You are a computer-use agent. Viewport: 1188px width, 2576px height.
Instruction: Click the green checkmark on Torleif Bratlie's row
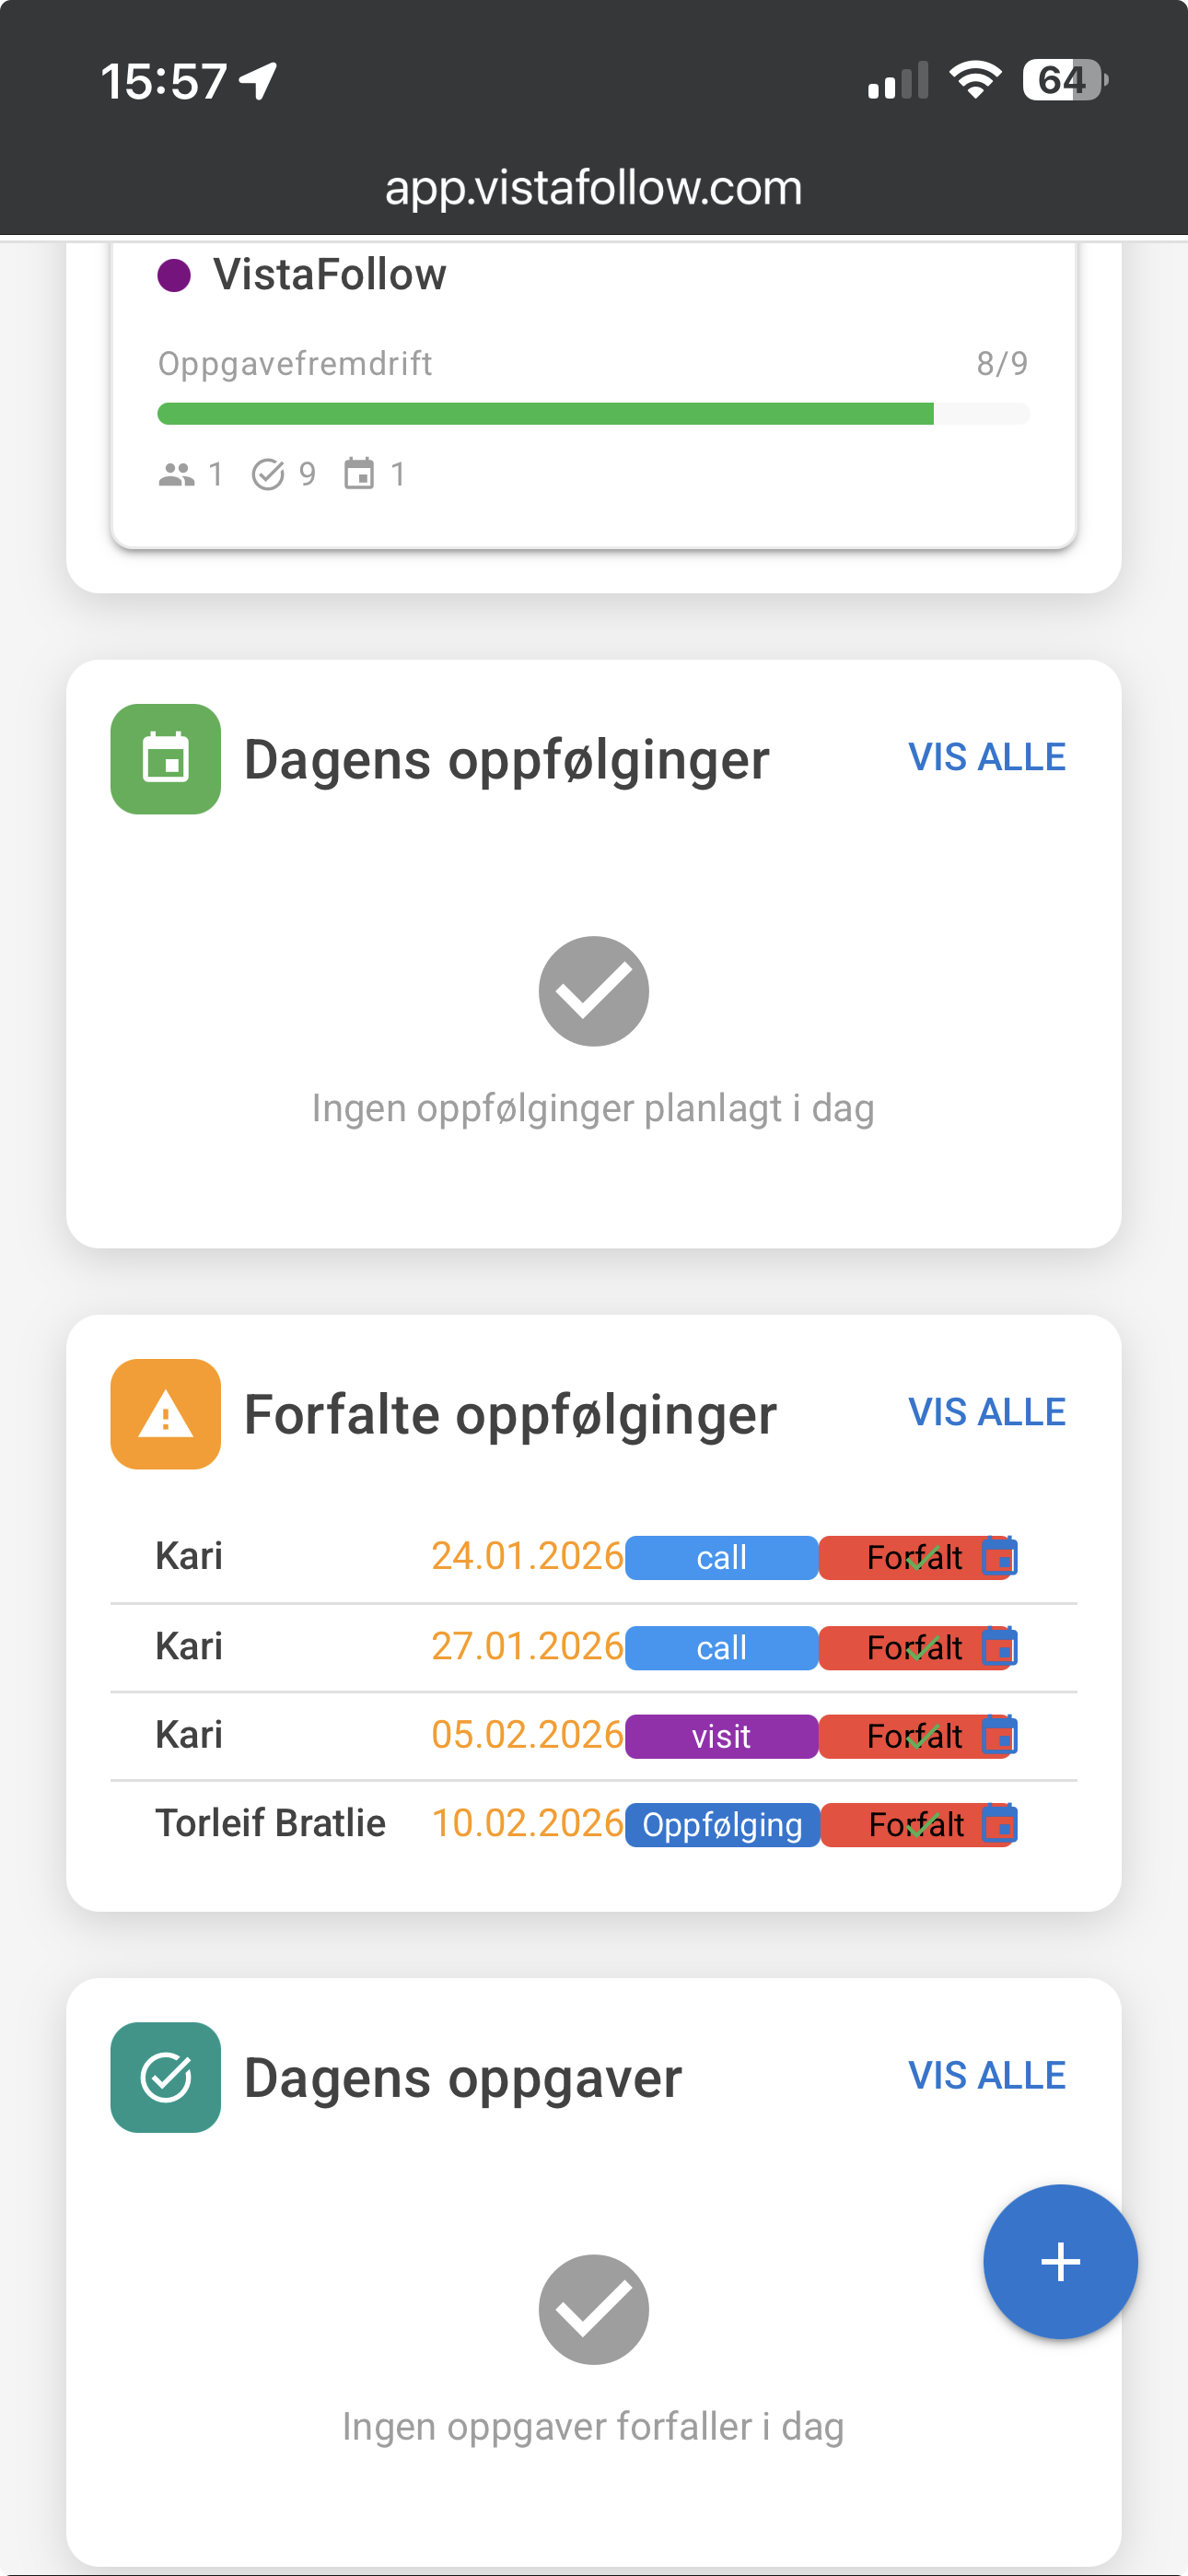(x=922, y=1825)
